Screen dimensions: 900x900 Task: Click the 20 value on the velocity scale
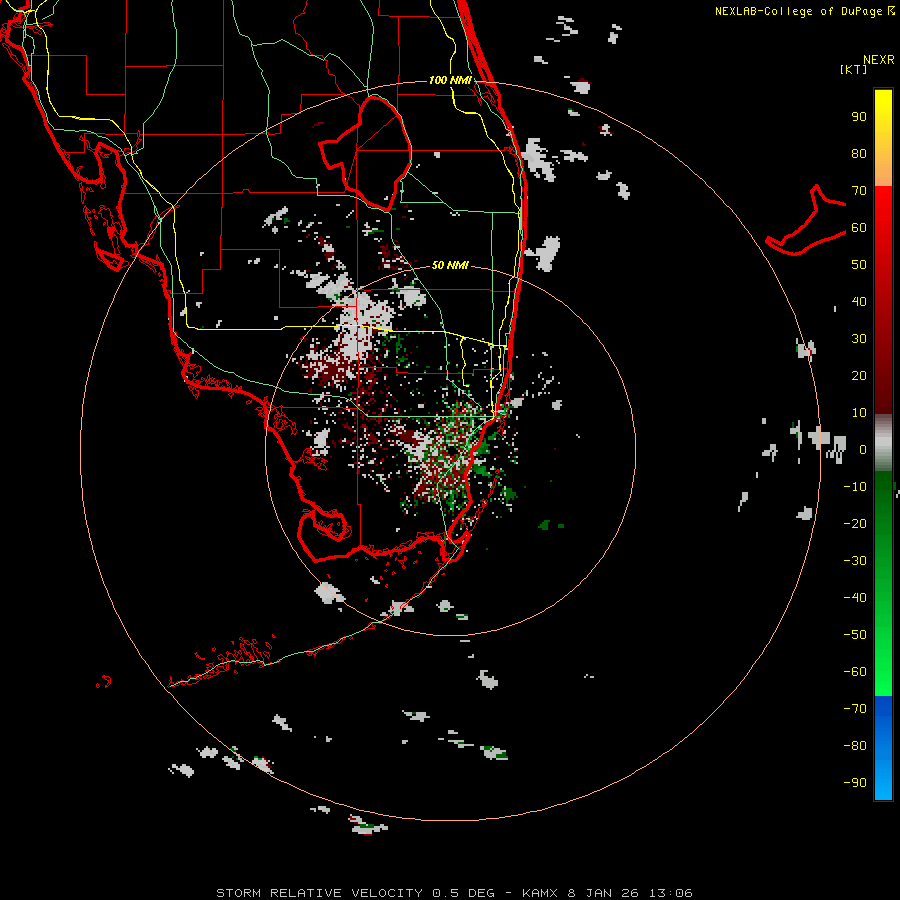pyautogui.click(x=859, y=375)
